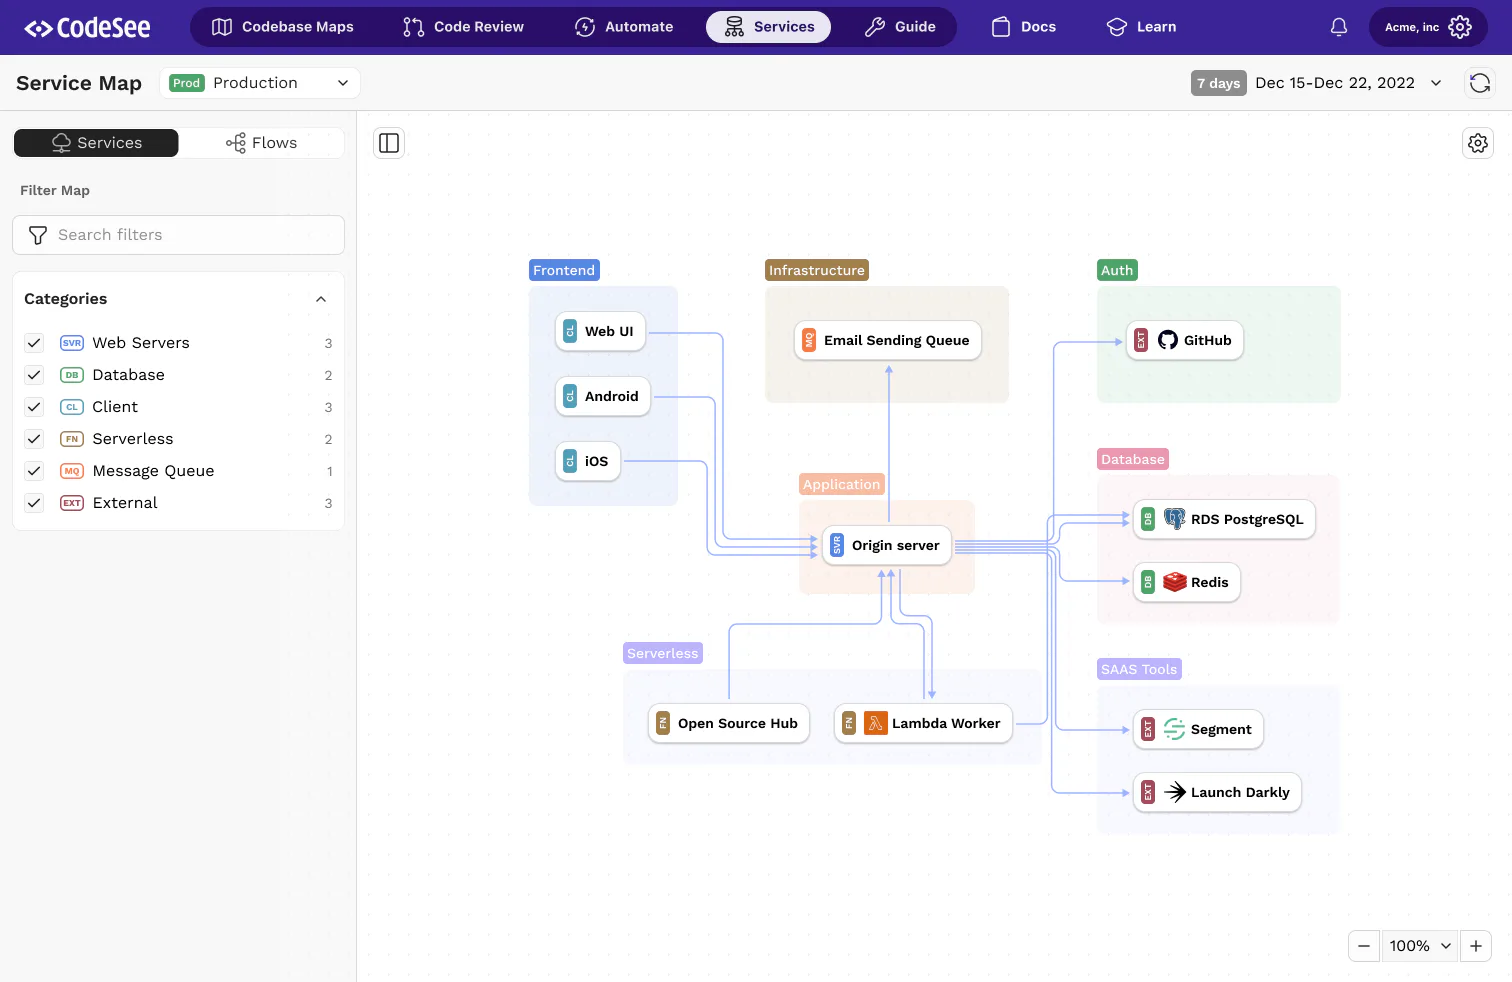The width and height of the screenshot is (1512, 982).
Task: Click the zoom out minus icon
Action: pyautogui.click(x=1364, y=946)
